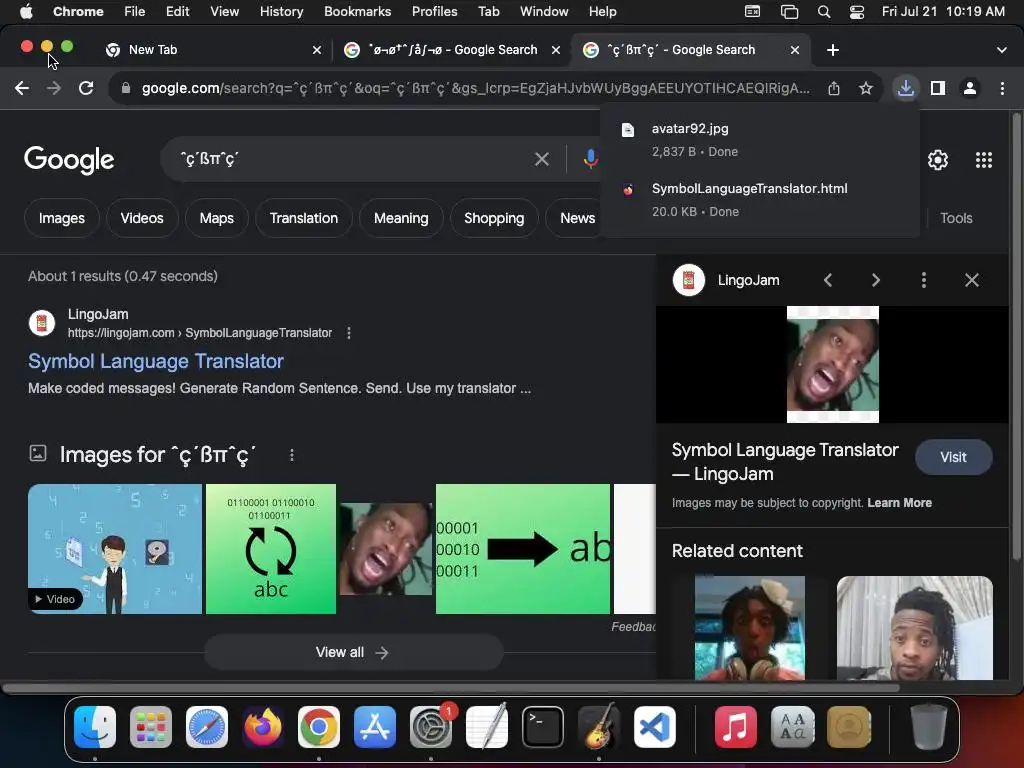Viewport: 1024px width, 768px height.
Task: Open the Bookmarks menu
Action: pyautogui.click(x=357, y=12)
